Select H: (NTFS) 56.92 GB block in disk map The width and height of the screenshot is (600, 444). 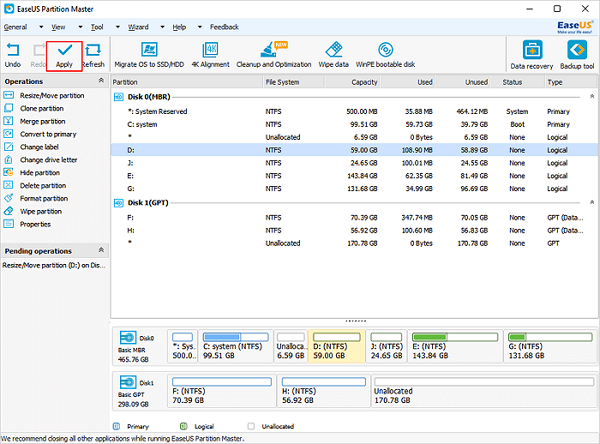(324, 391)
